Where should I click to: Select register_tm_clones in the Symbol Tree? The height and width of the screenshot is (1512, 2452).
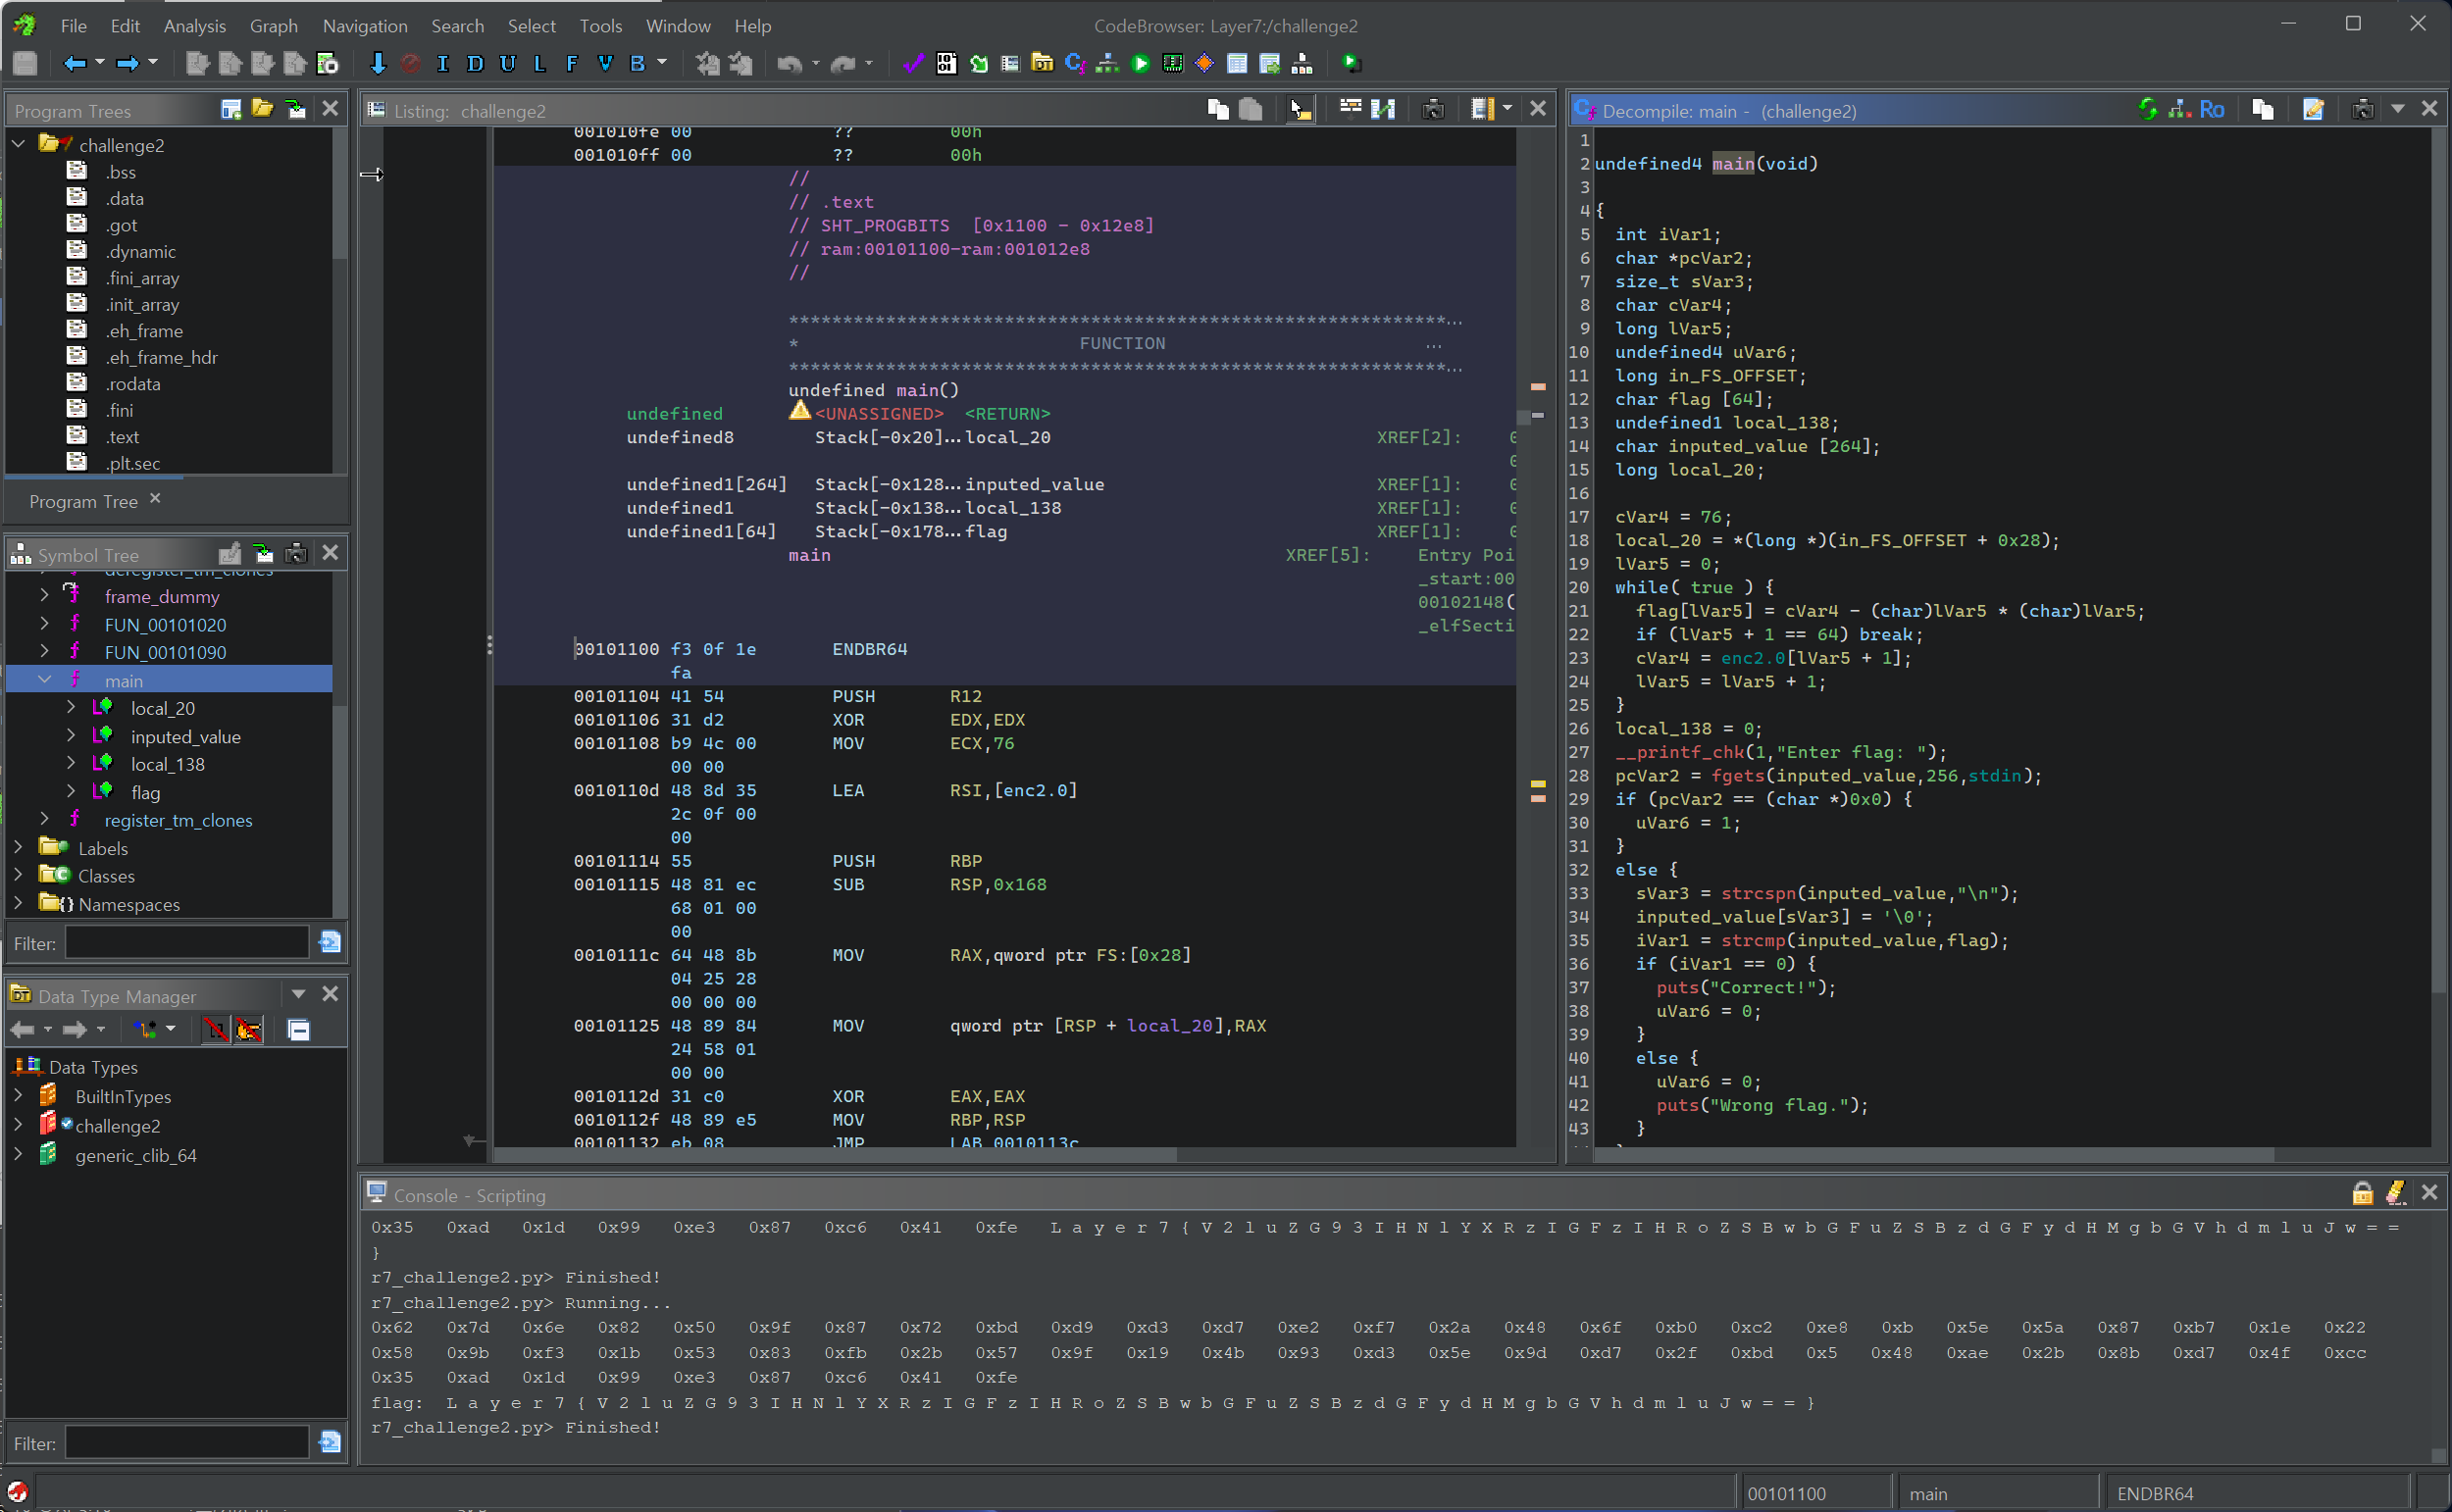[x=178, y=820]
